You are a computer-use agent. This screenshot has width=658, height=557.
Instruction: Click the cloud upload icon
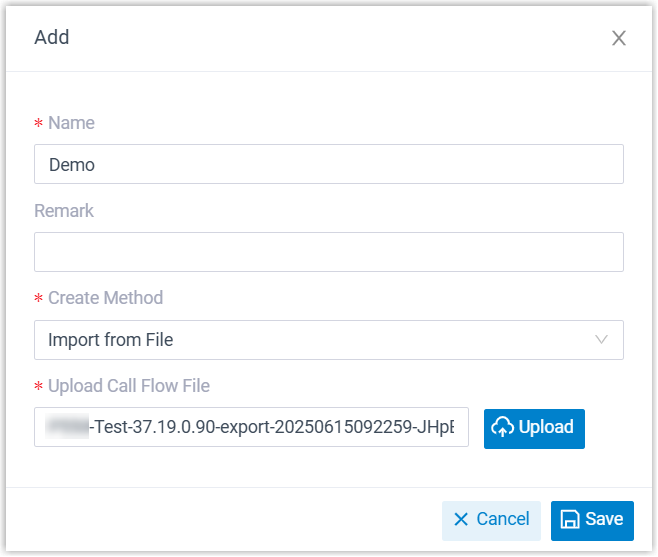(x=503, y=428)
